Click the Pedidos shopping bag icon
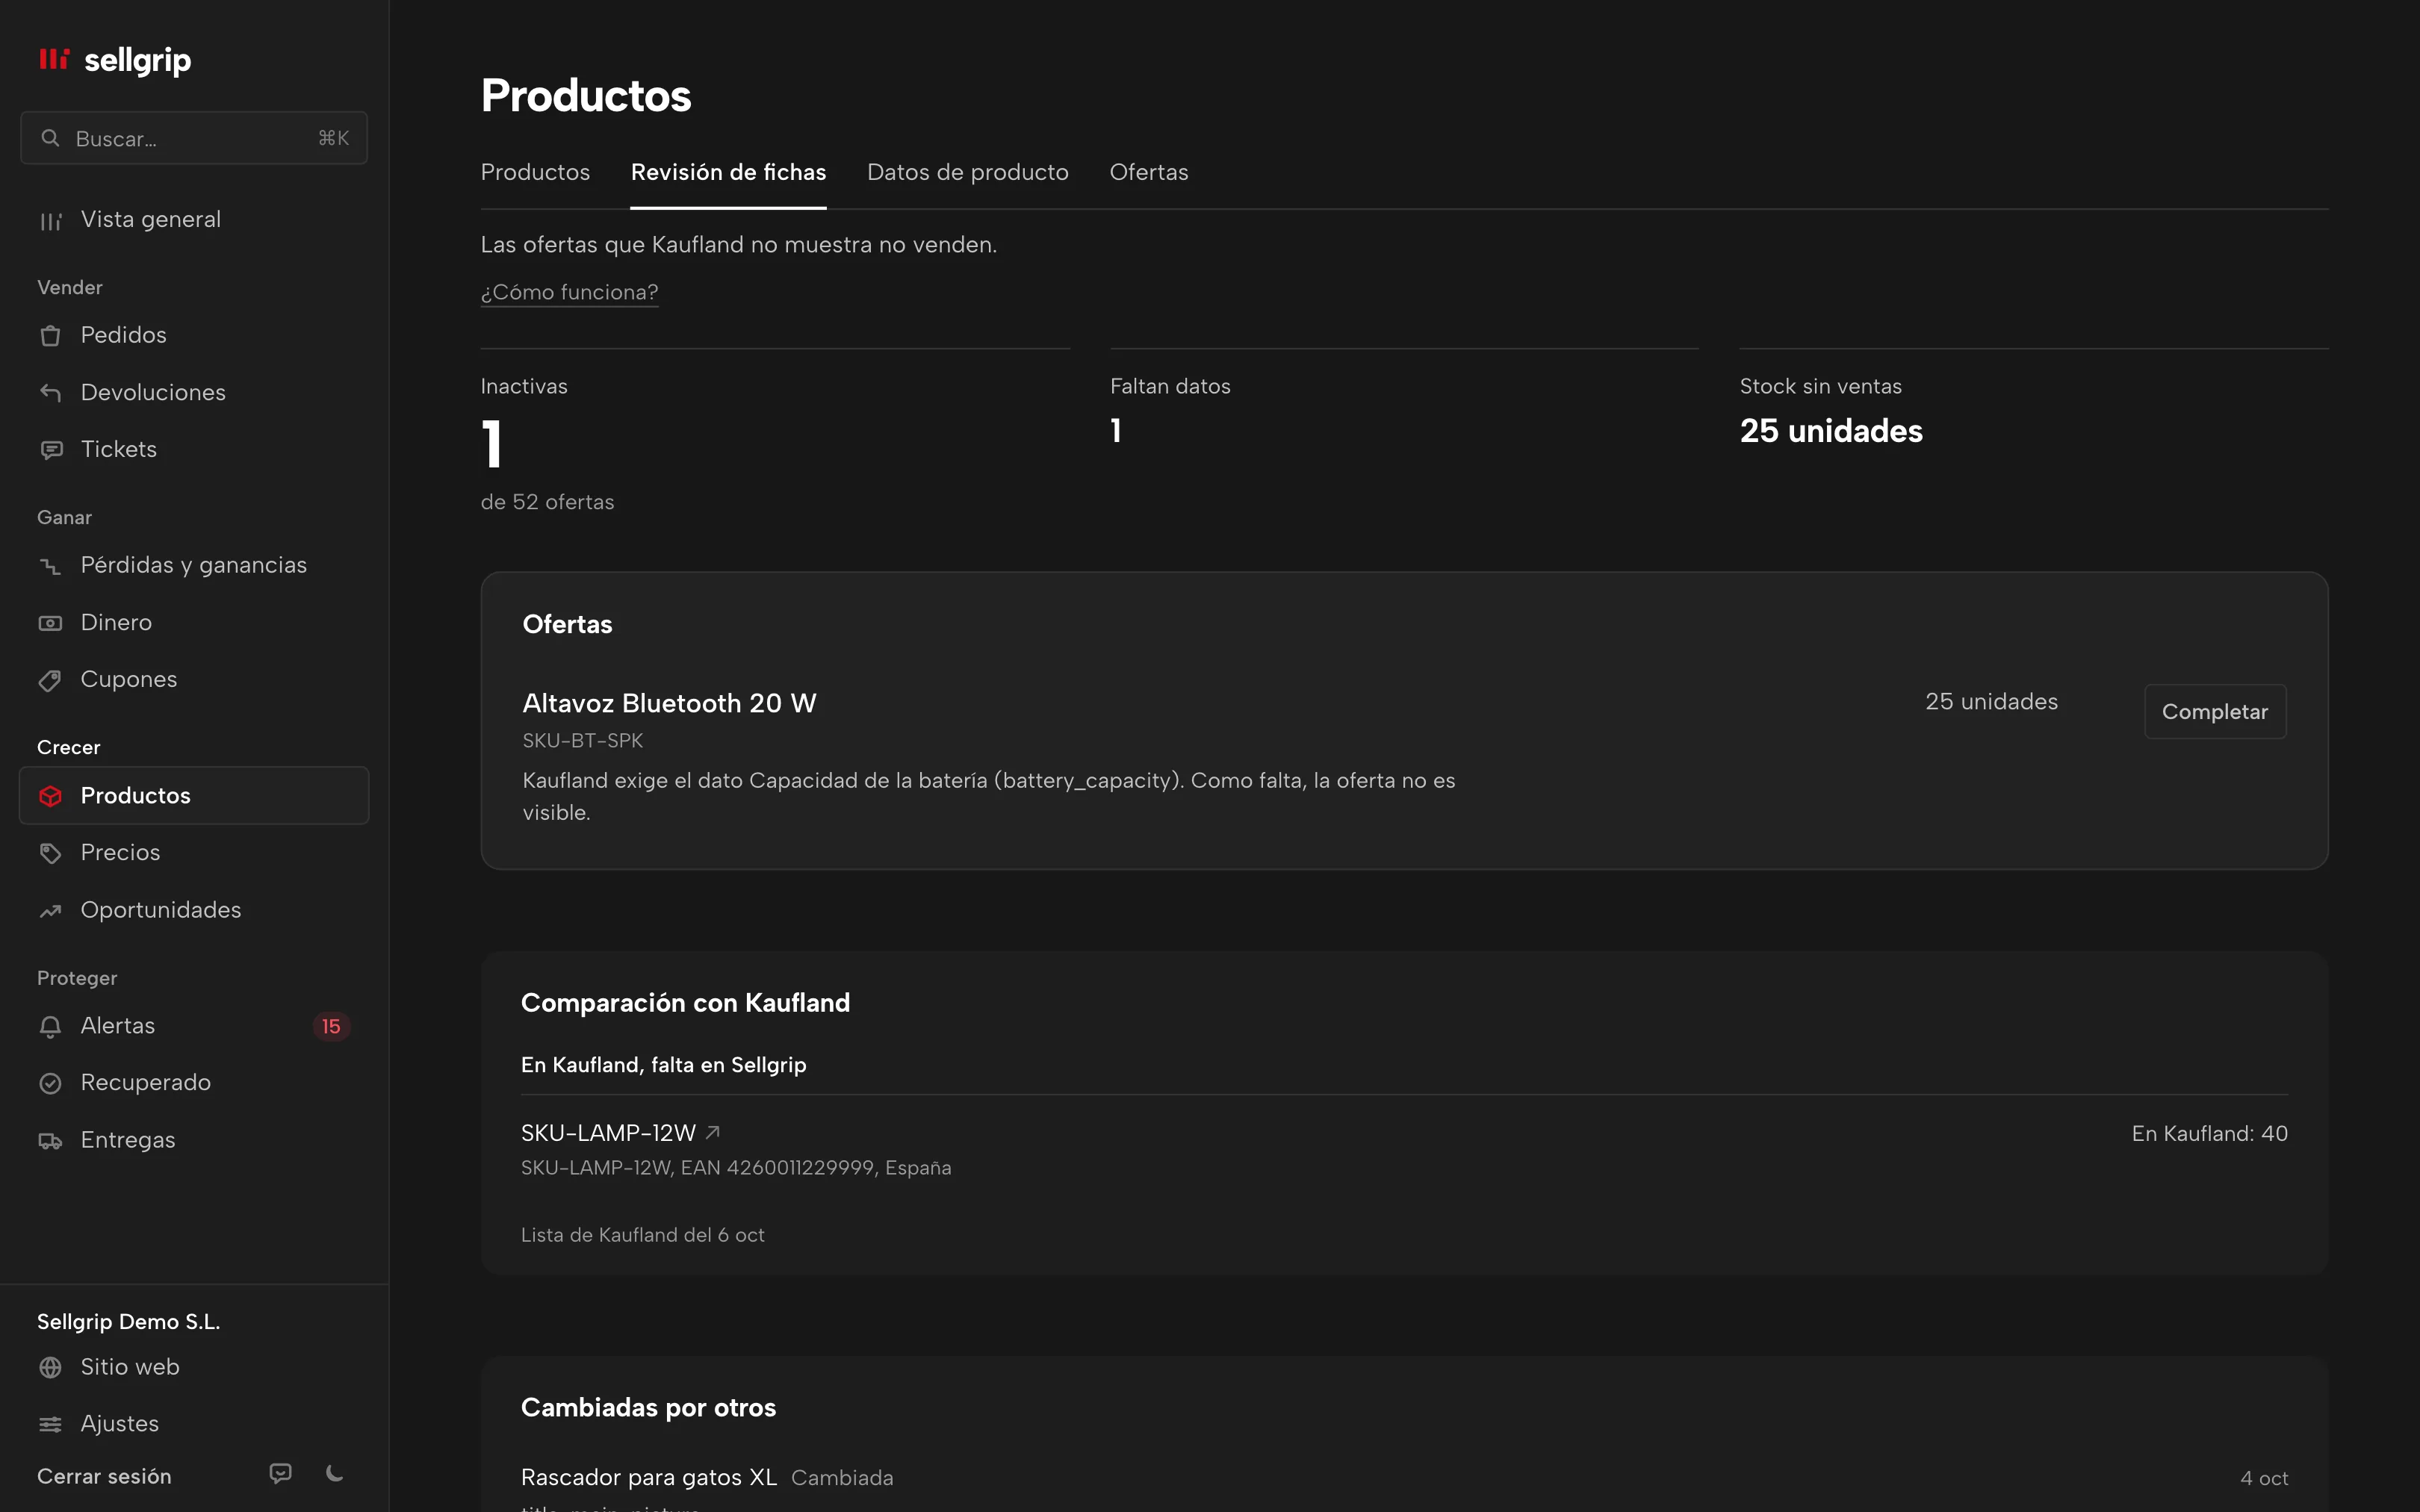This screenshot has width=2420, height=1512. [50, 335]
